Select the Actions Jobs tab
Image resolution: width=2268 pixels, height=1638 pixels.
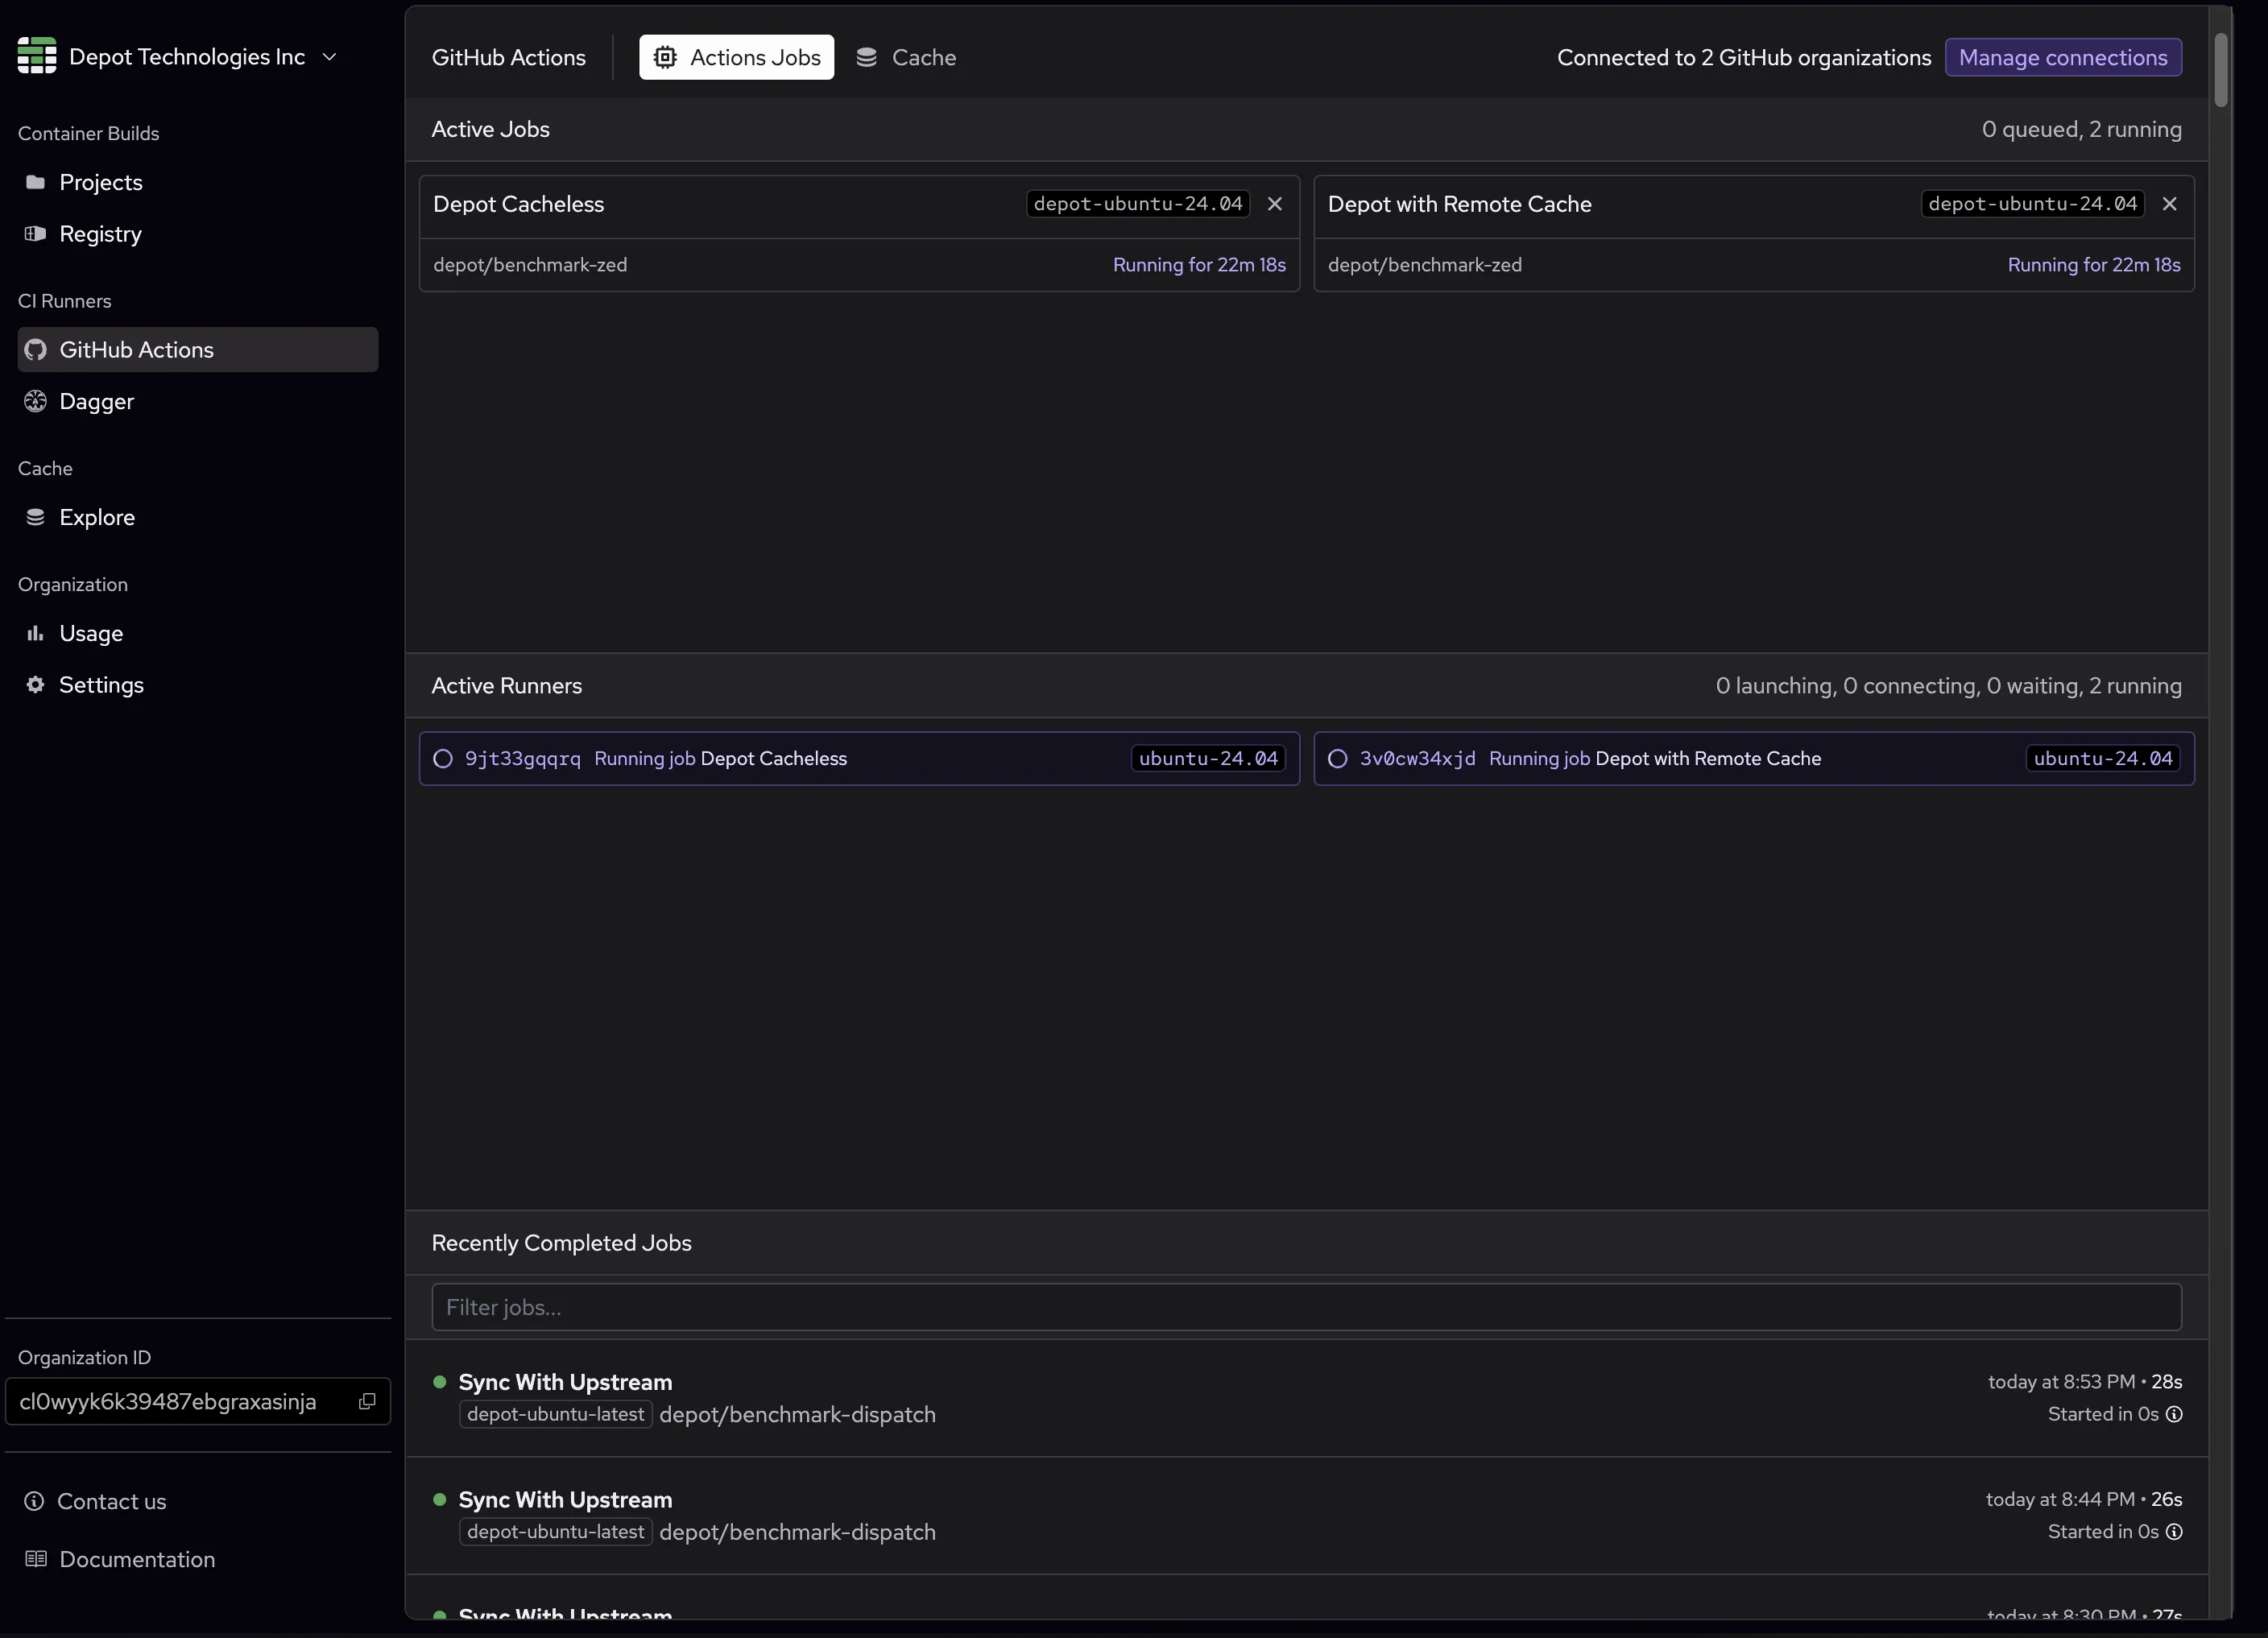[736, 58]
